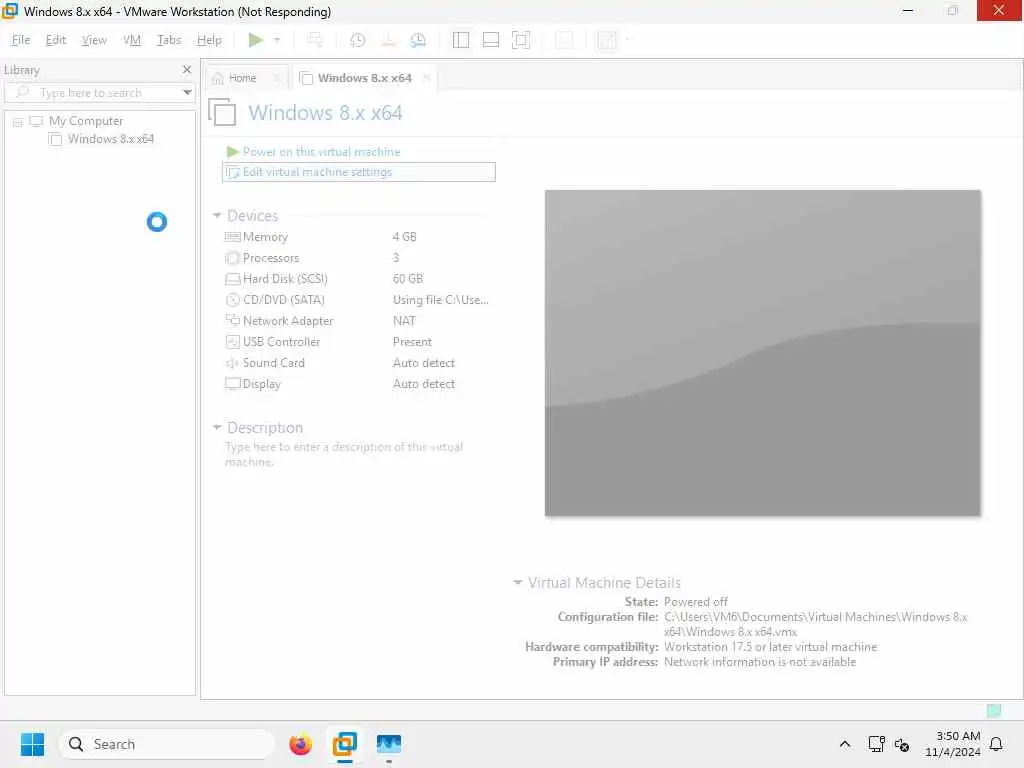Select My Computer in Library
This screenshot has width=1024, height=768.
point(86,121)
